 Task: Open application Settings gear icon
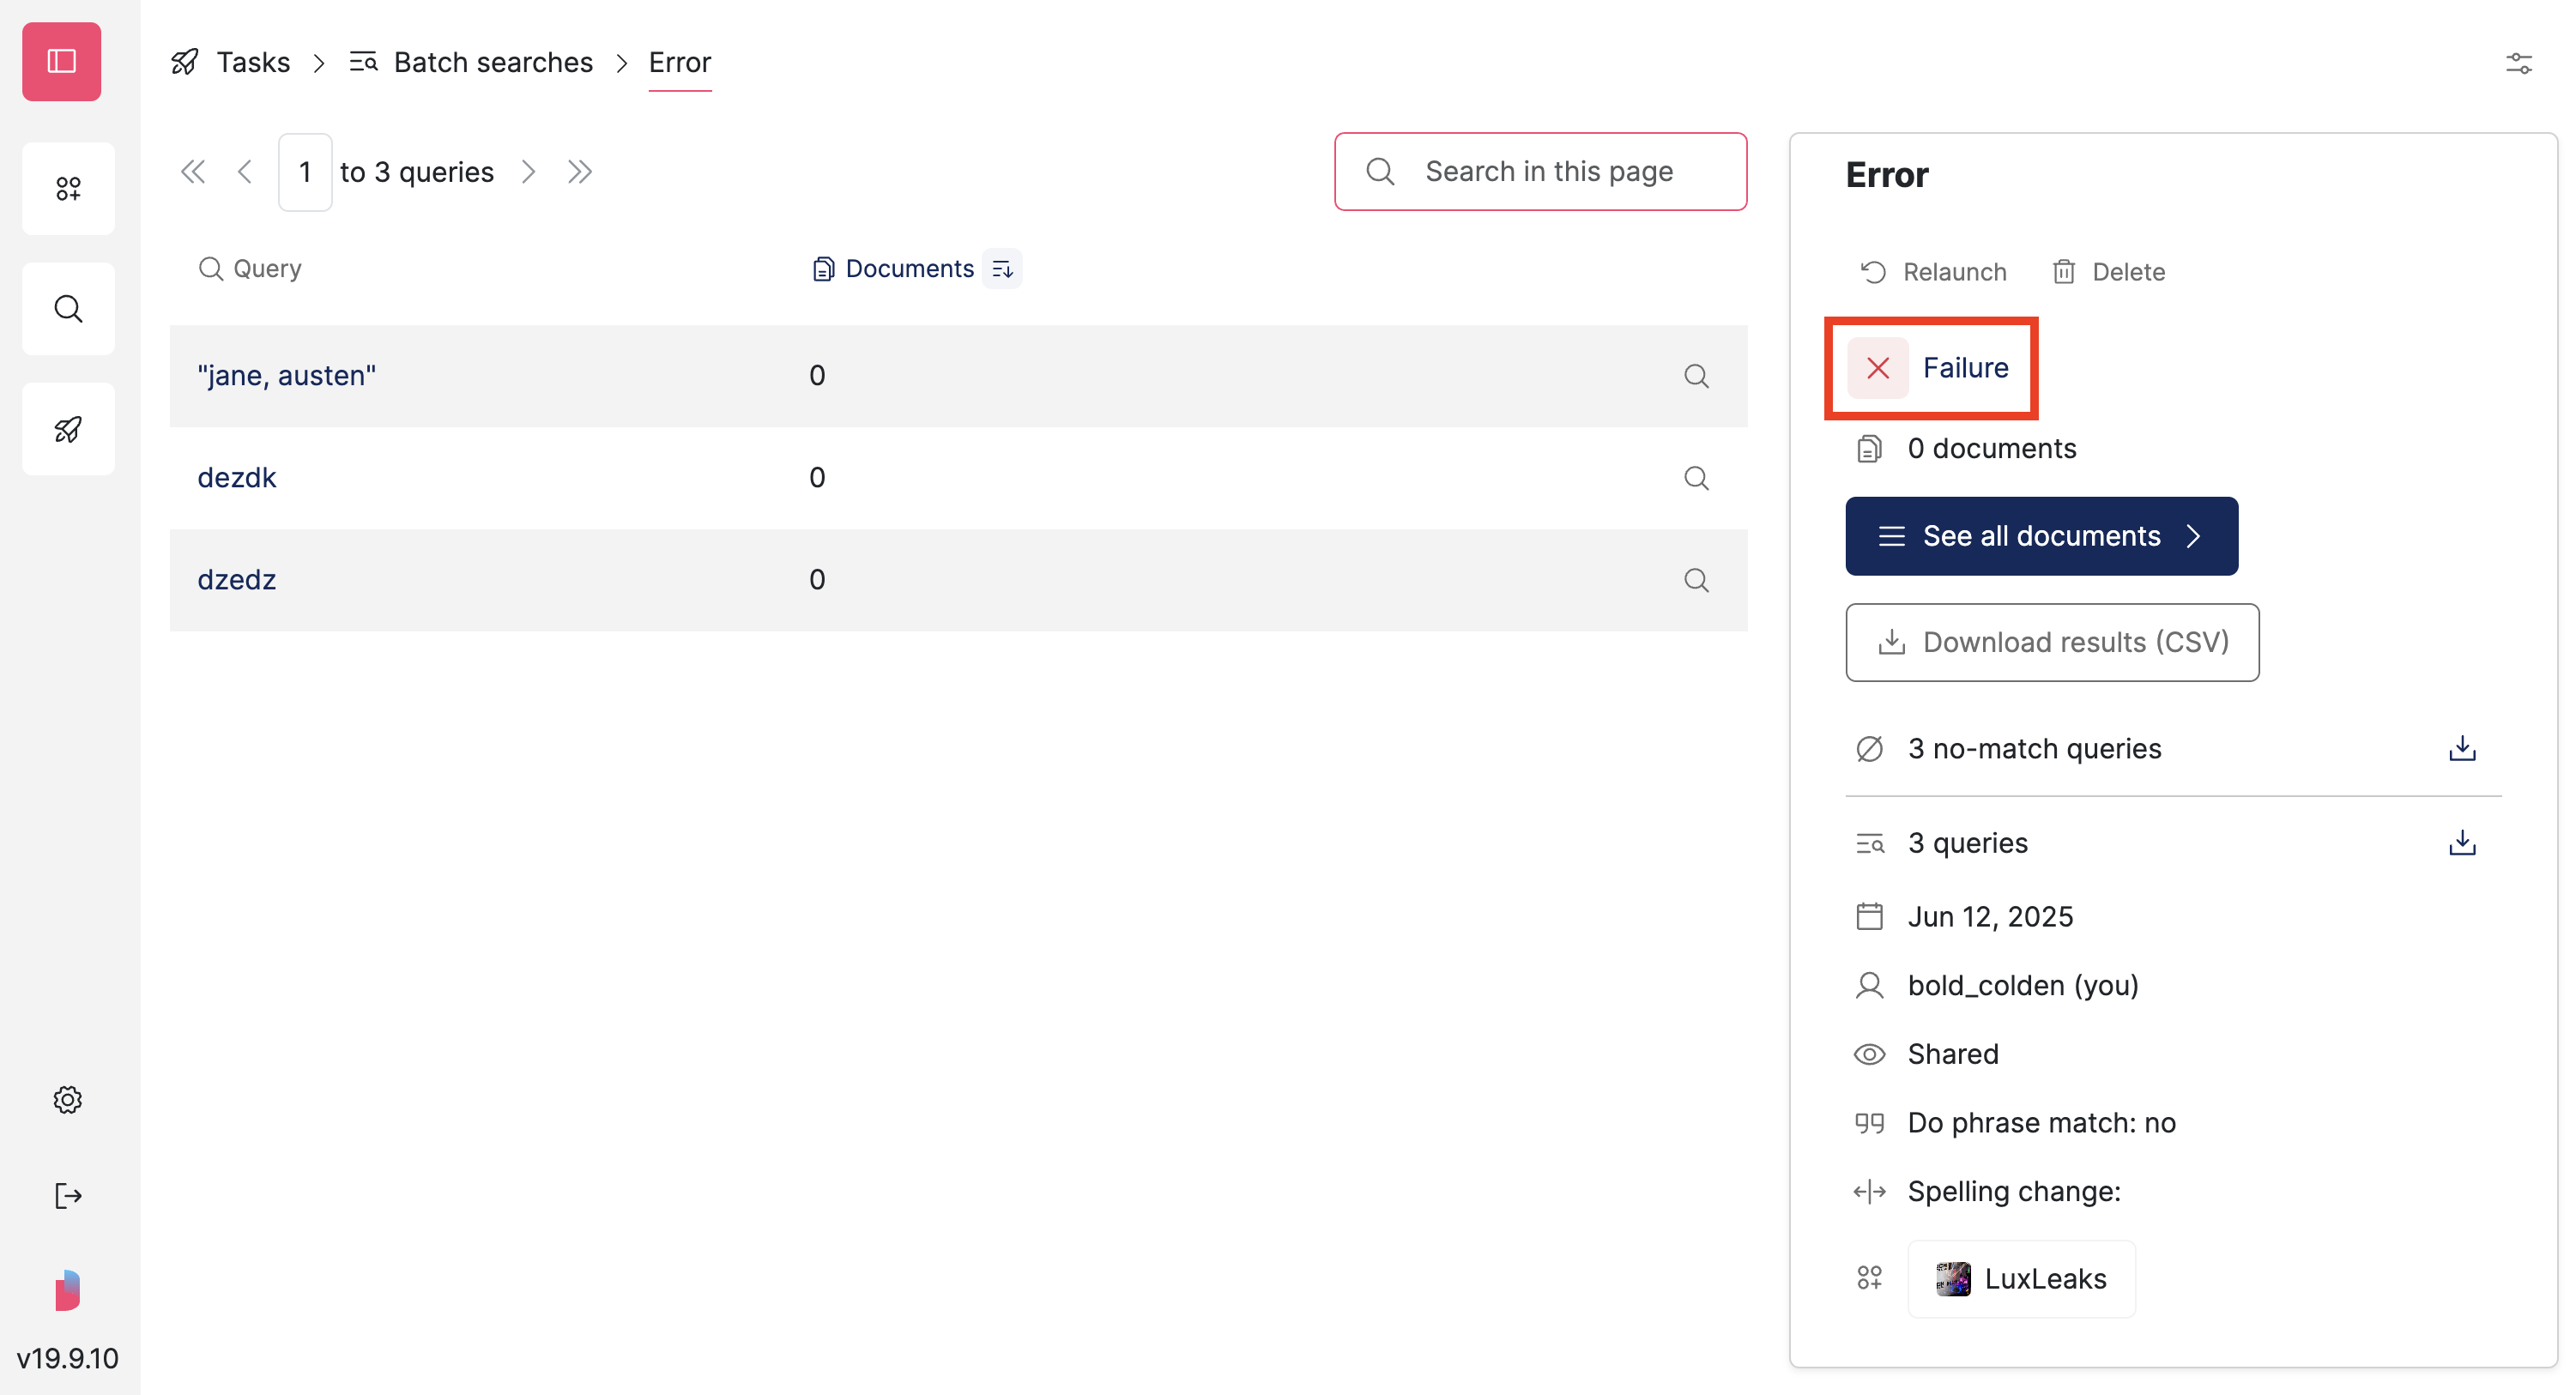(x=67, y=1099)
